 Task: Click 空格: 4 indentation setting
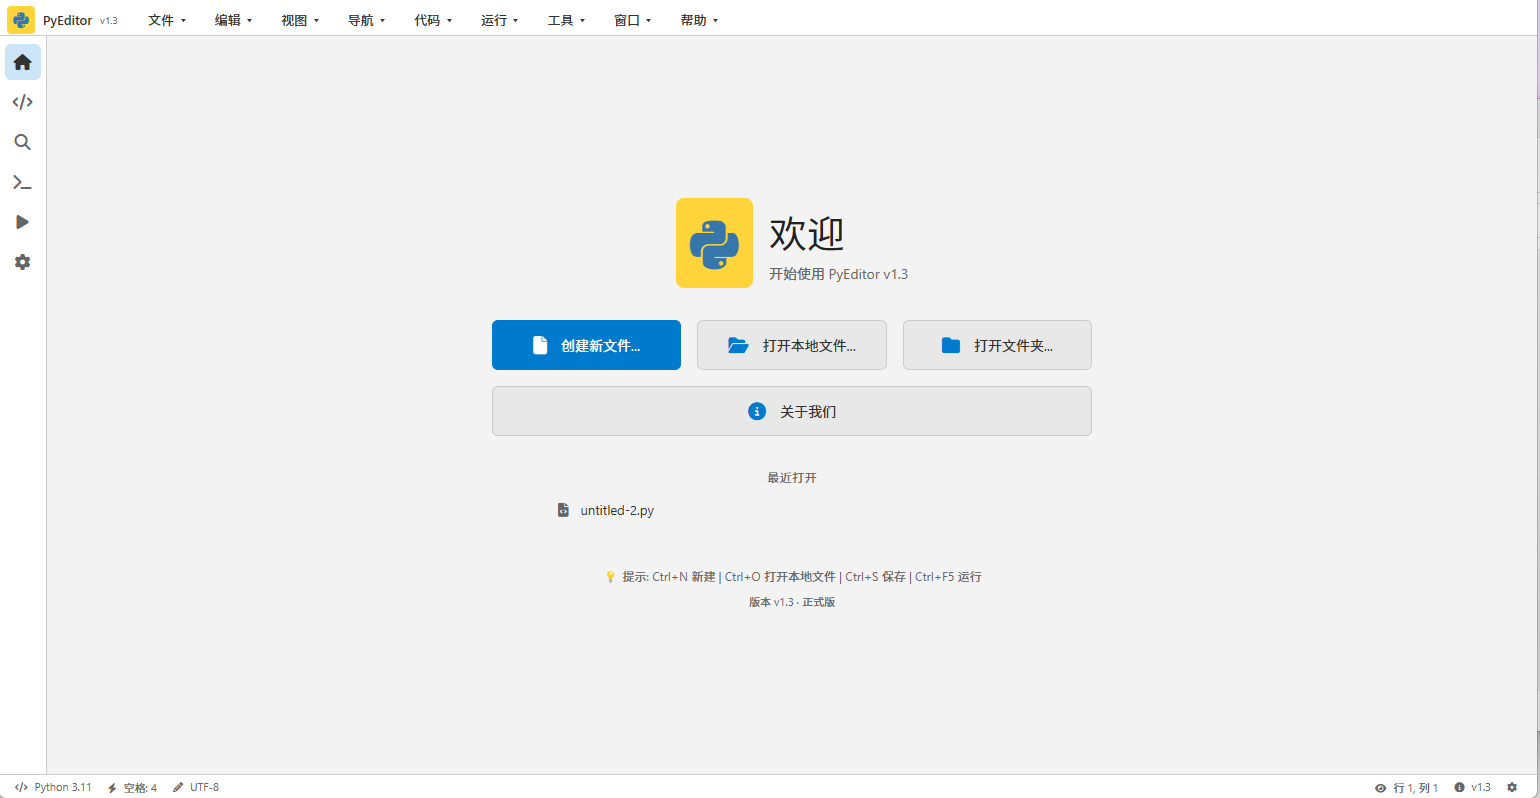coord(140,788)
